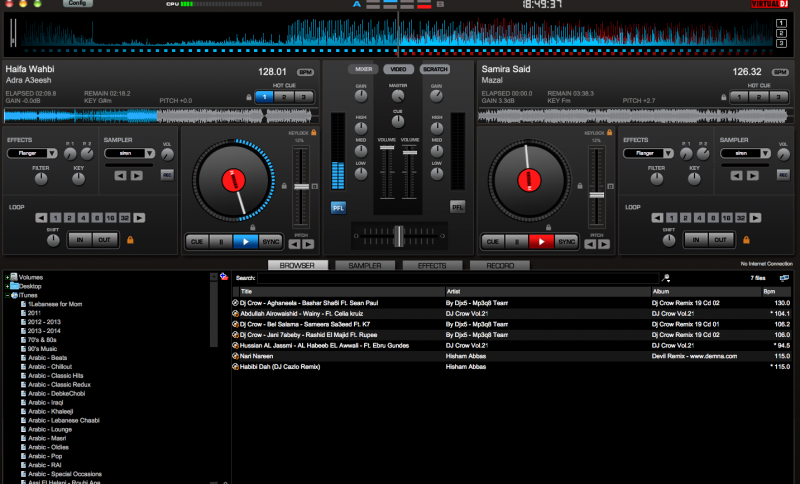The height and width of the screenshot is (484, 800).
Task: Nudge left deck pitch down arrow
Action: [x=294, y=243]
